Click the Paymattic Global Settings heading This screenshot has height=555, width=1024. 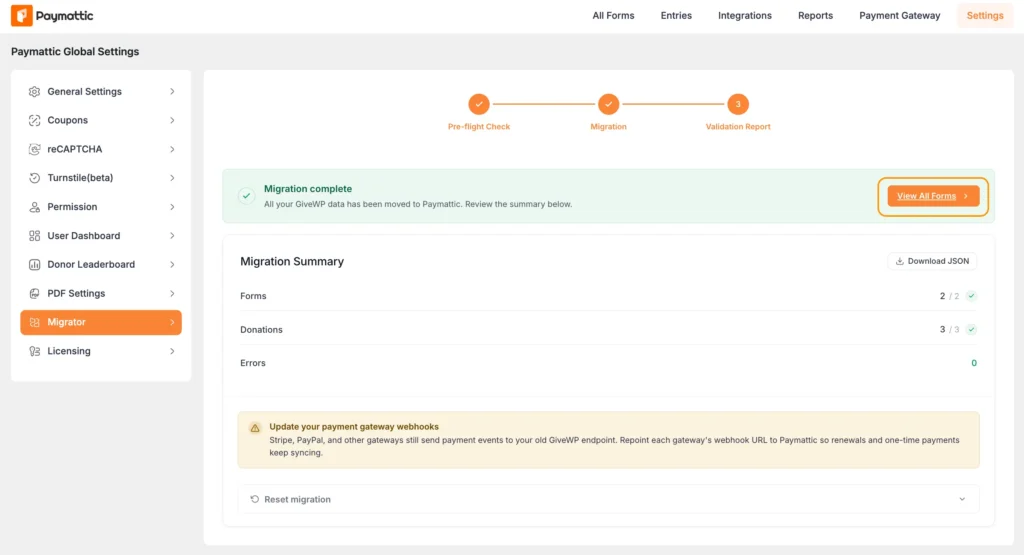point(75,52)
